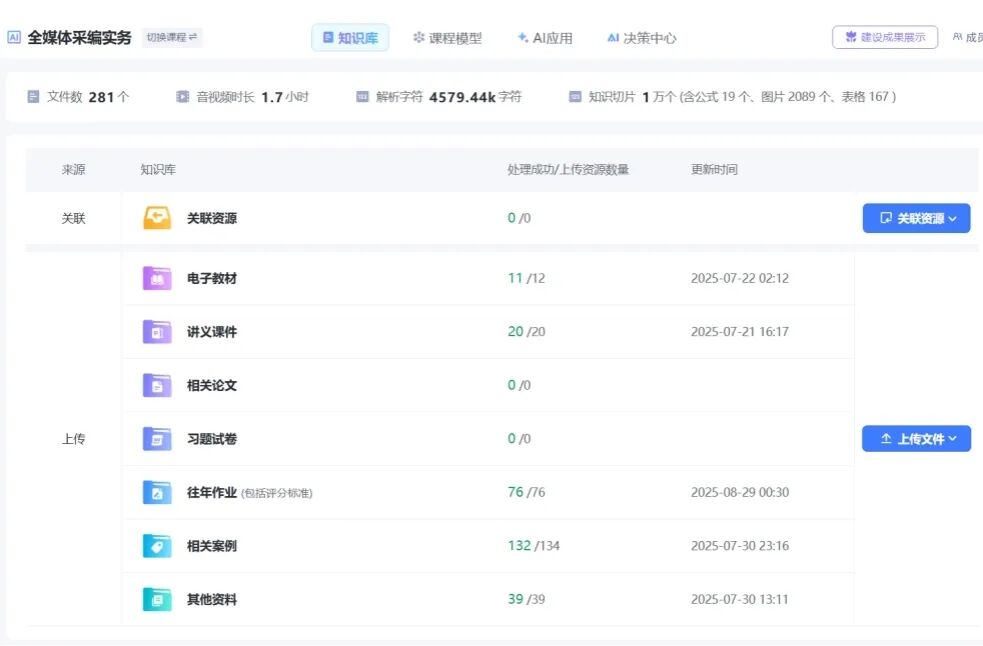Open the AI 决策中心 tab
Screen dimensions: 983x646
pyautogui.click(x=641, y=38)
